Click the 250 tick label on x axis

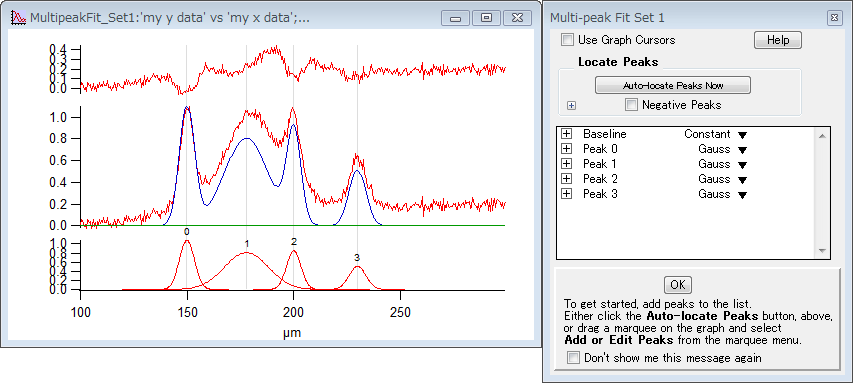(x=400, y=313)
